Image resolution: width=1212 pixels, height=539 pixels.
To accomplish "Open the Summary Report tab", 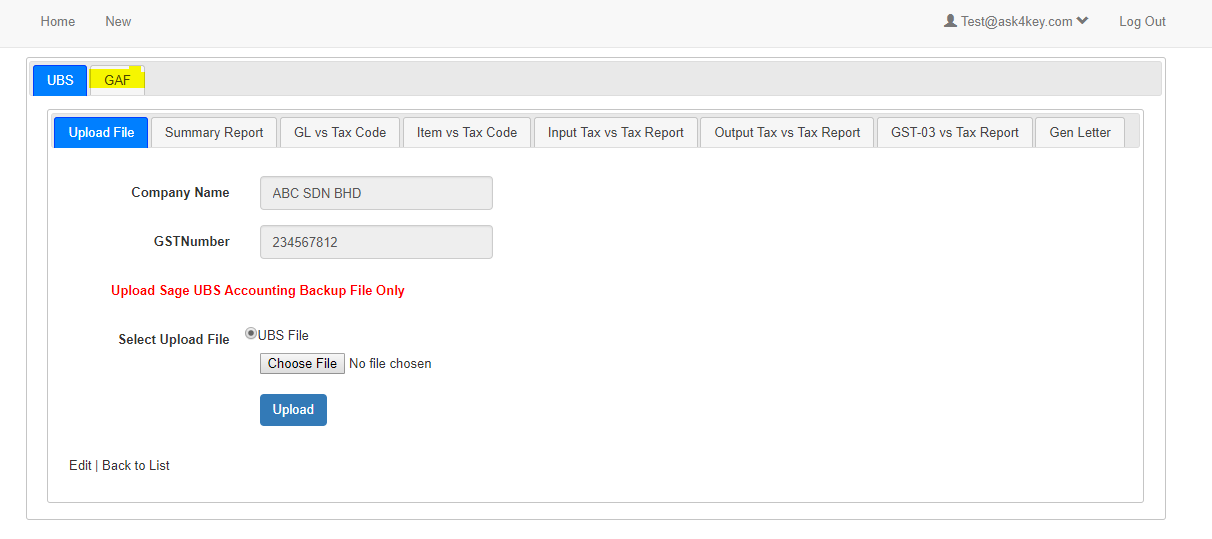I will [214, 132].
